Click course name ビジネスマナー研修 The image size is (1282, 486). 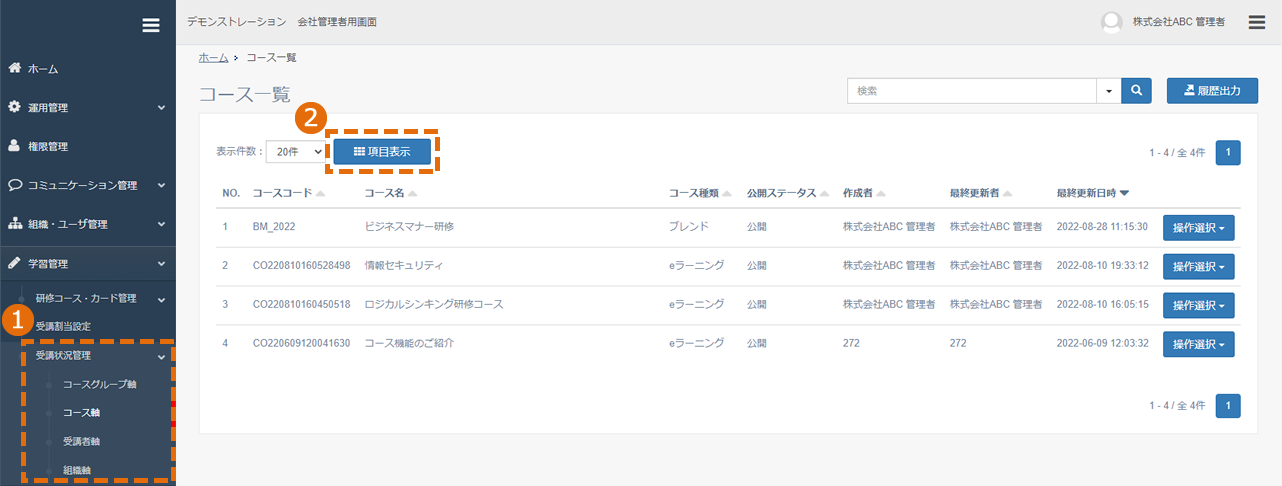pyautogui.click(x=409, y=227)
